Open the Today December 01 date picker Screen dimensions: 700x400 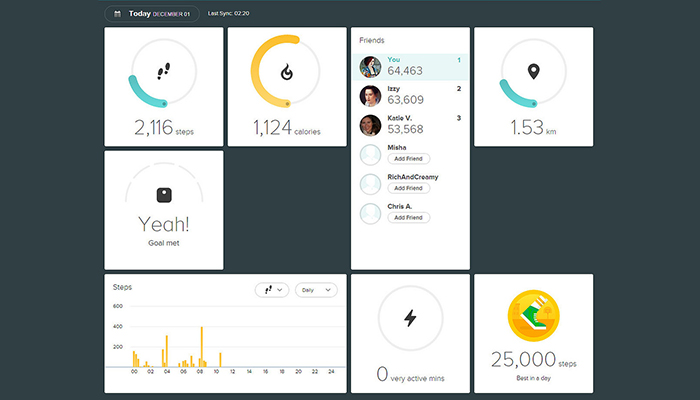(x=152, y=14)
